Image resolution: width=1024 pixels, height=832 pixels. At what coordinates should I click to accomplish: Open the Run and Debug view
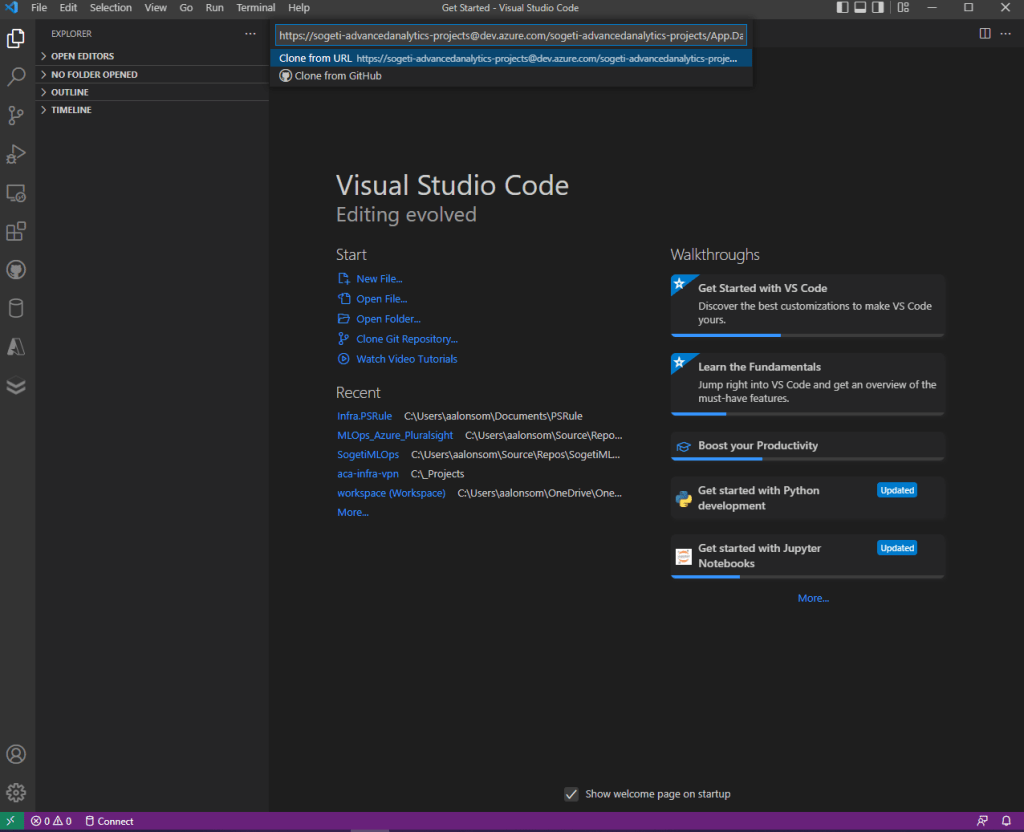[x=16, y=154]
